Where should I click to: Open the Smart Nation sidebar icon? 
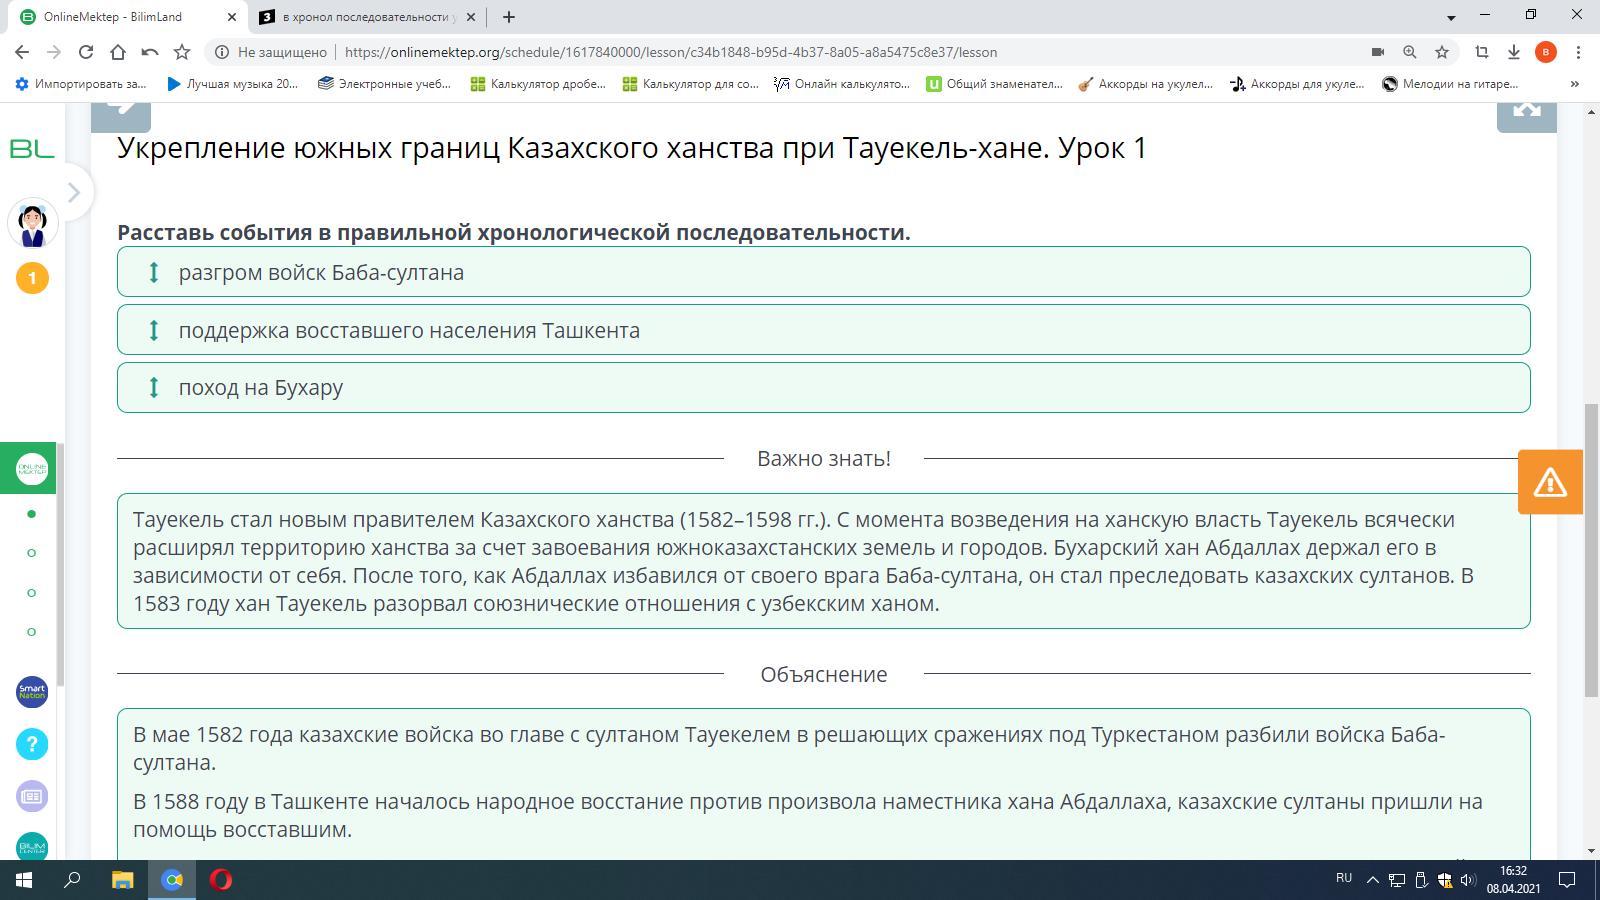coord(32,692)
